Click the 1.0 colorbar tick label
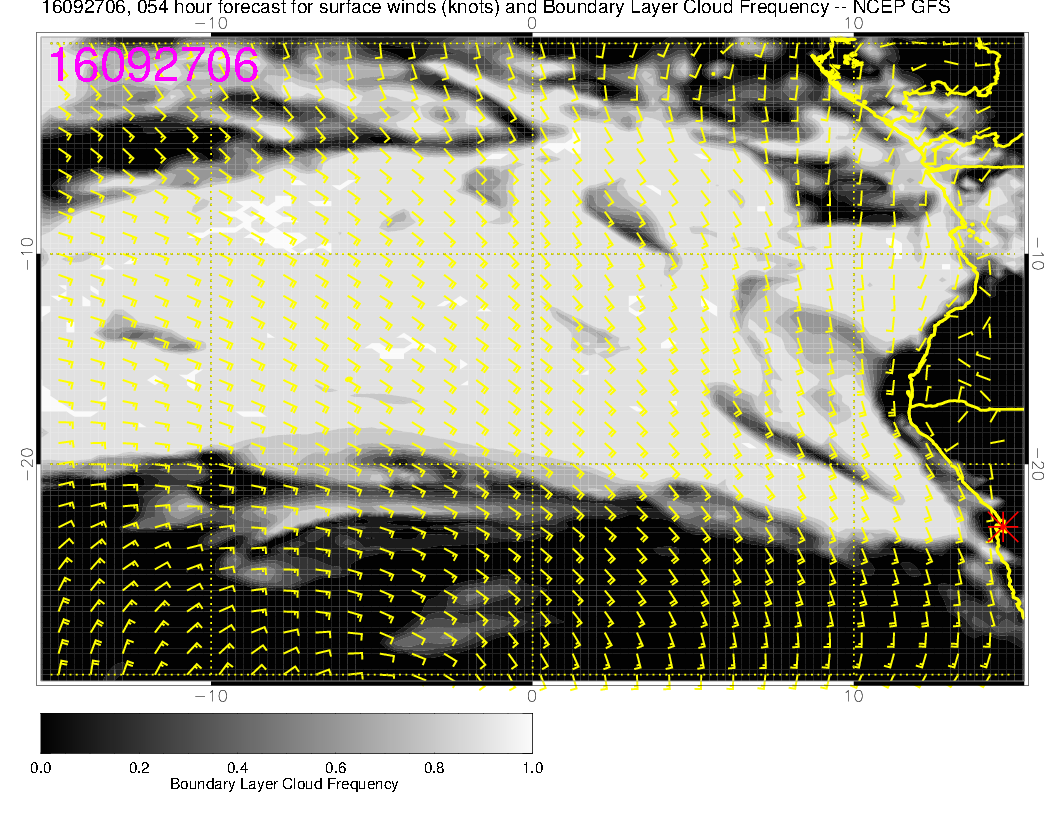Image resolution: width=1056 pixels, height=816 pixels. pyautogui.click(x=531, y=767)
